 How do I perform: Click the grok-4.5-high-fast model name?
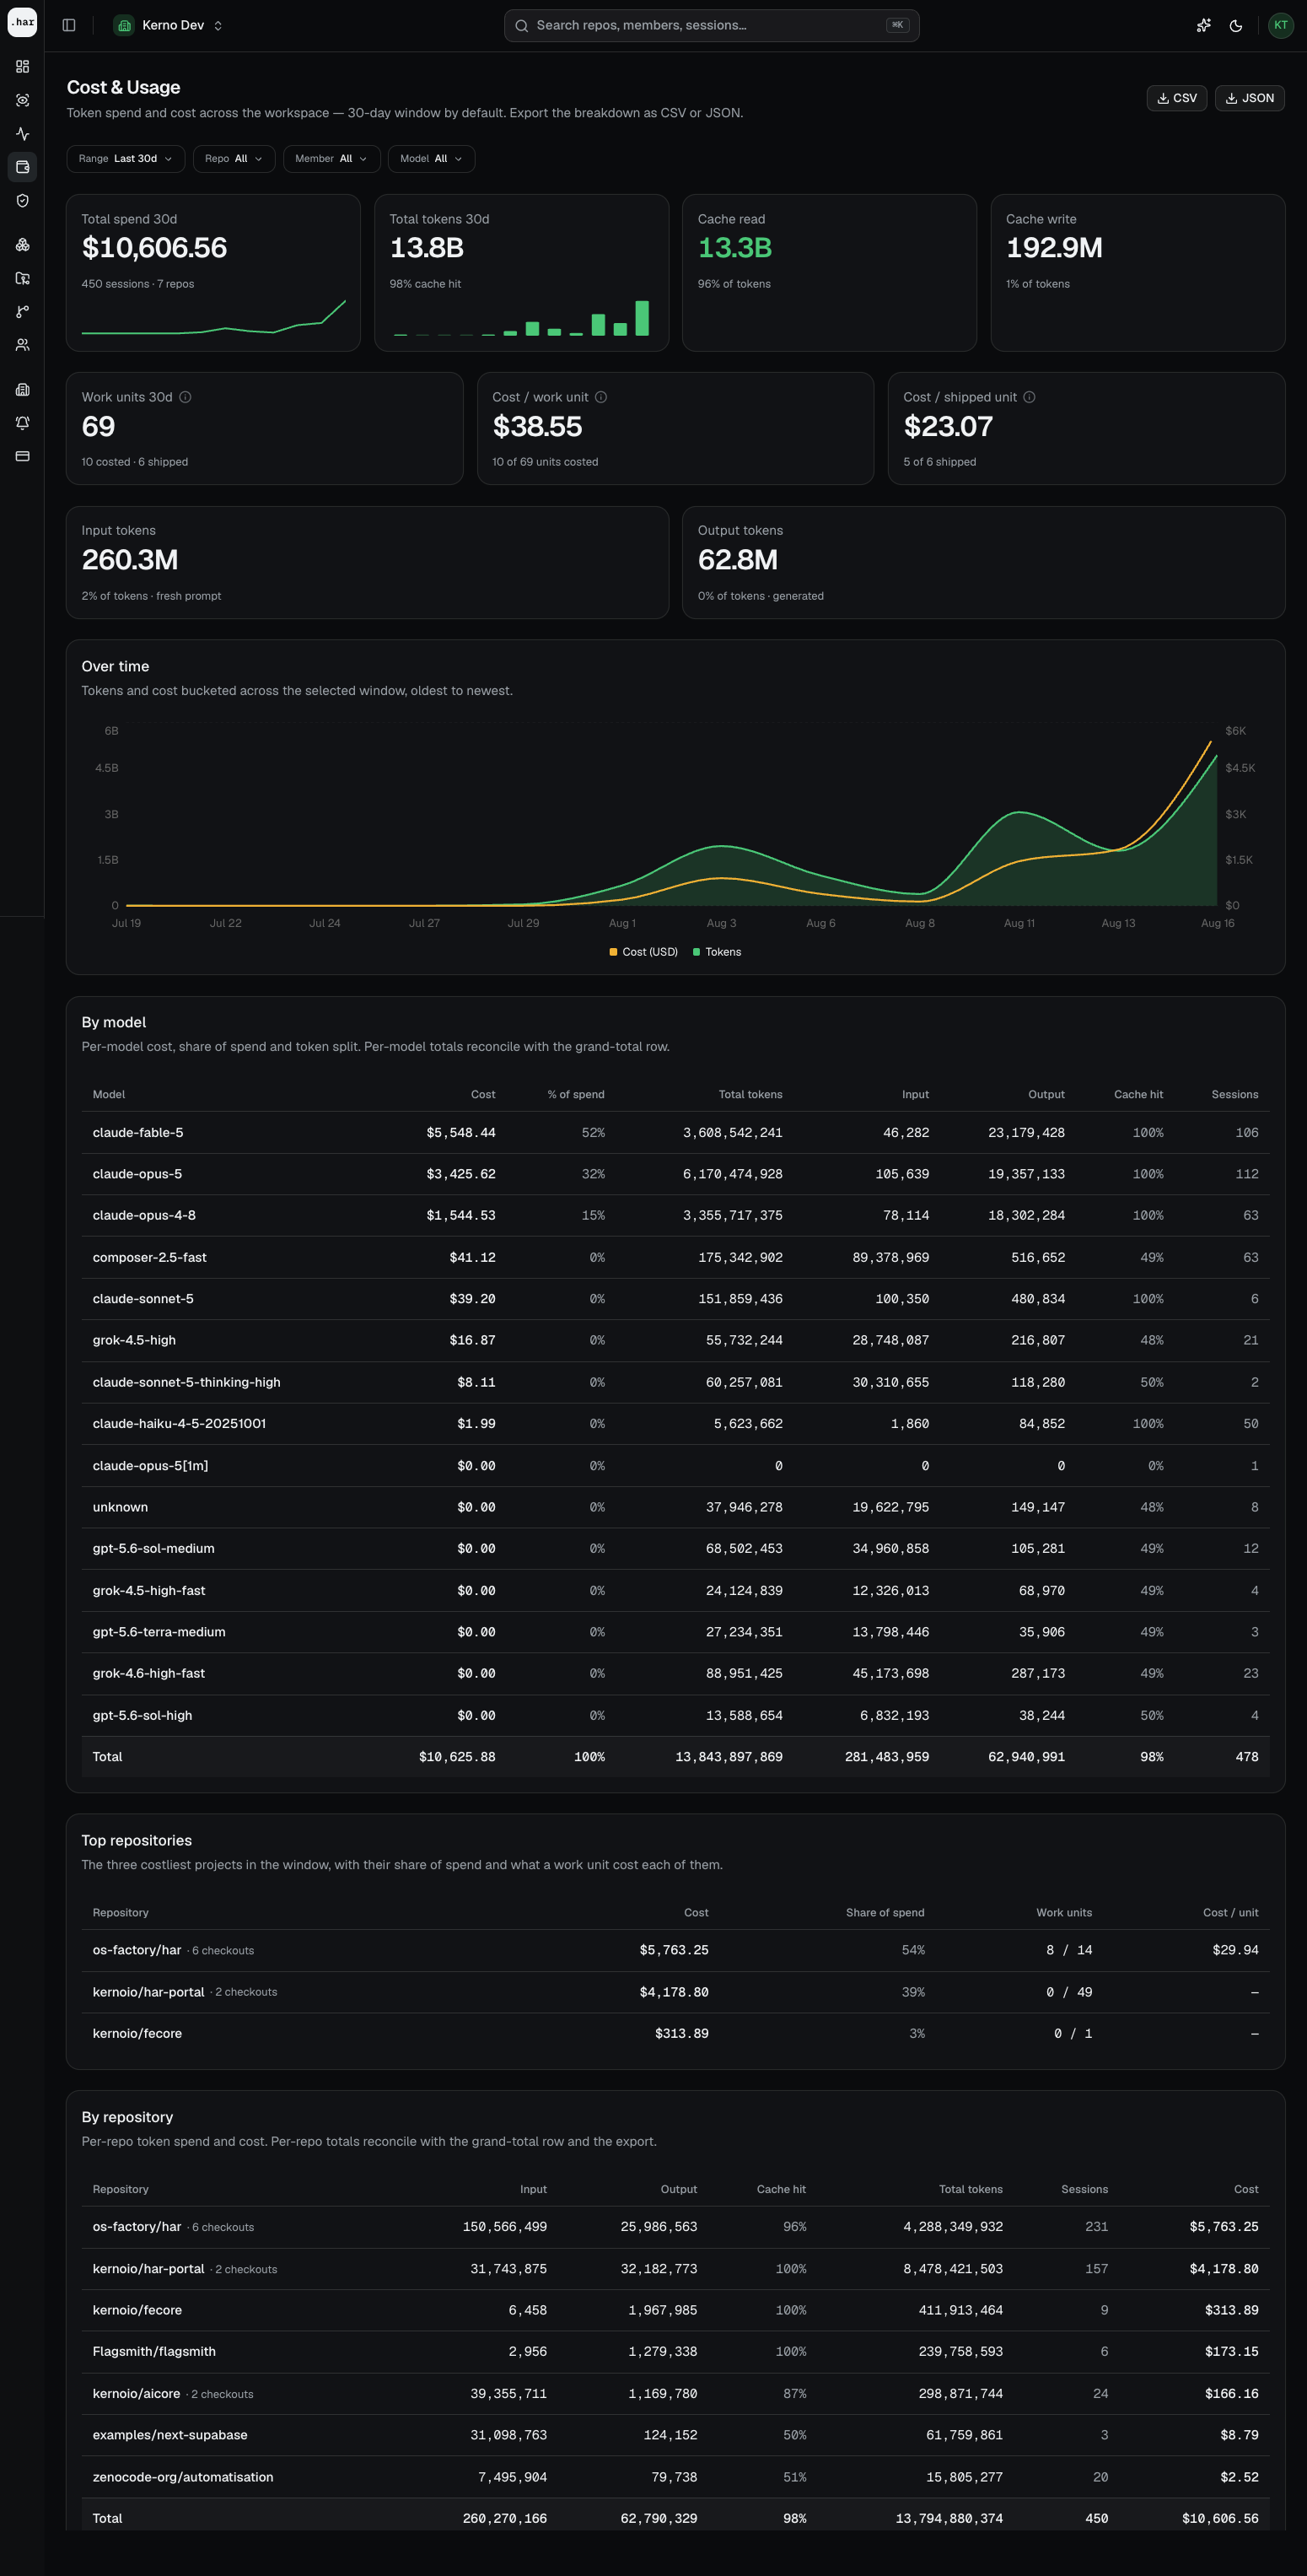[149, 1590]
